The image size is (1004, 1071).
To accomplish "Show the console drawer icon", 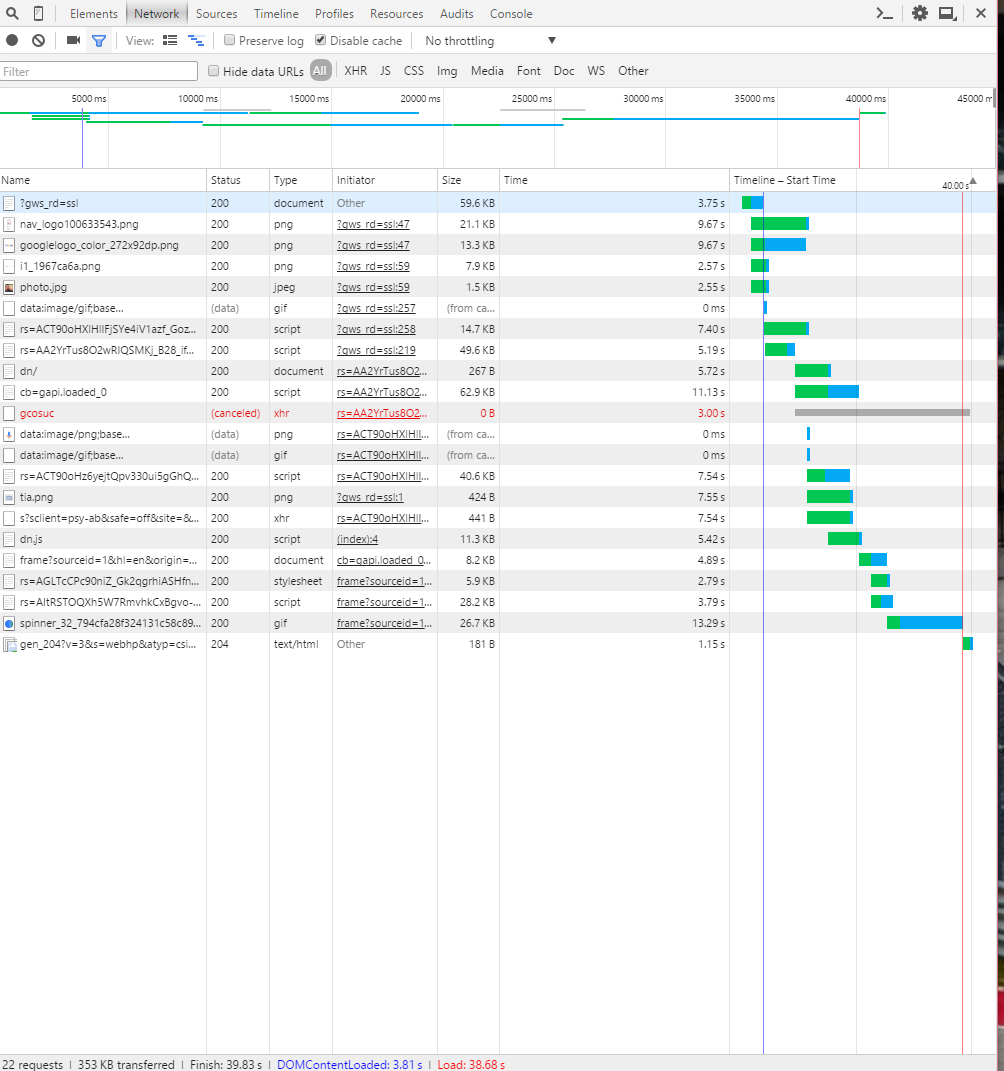I will click(x=884, y=13).
